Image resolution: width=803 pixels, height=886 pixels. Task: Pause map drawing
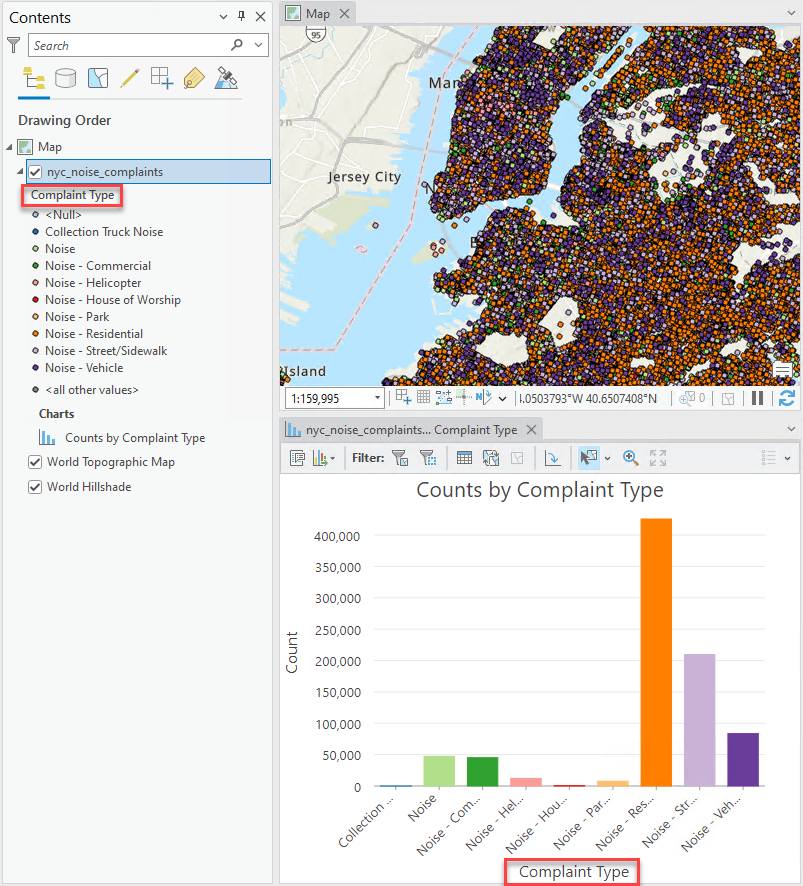757,398
